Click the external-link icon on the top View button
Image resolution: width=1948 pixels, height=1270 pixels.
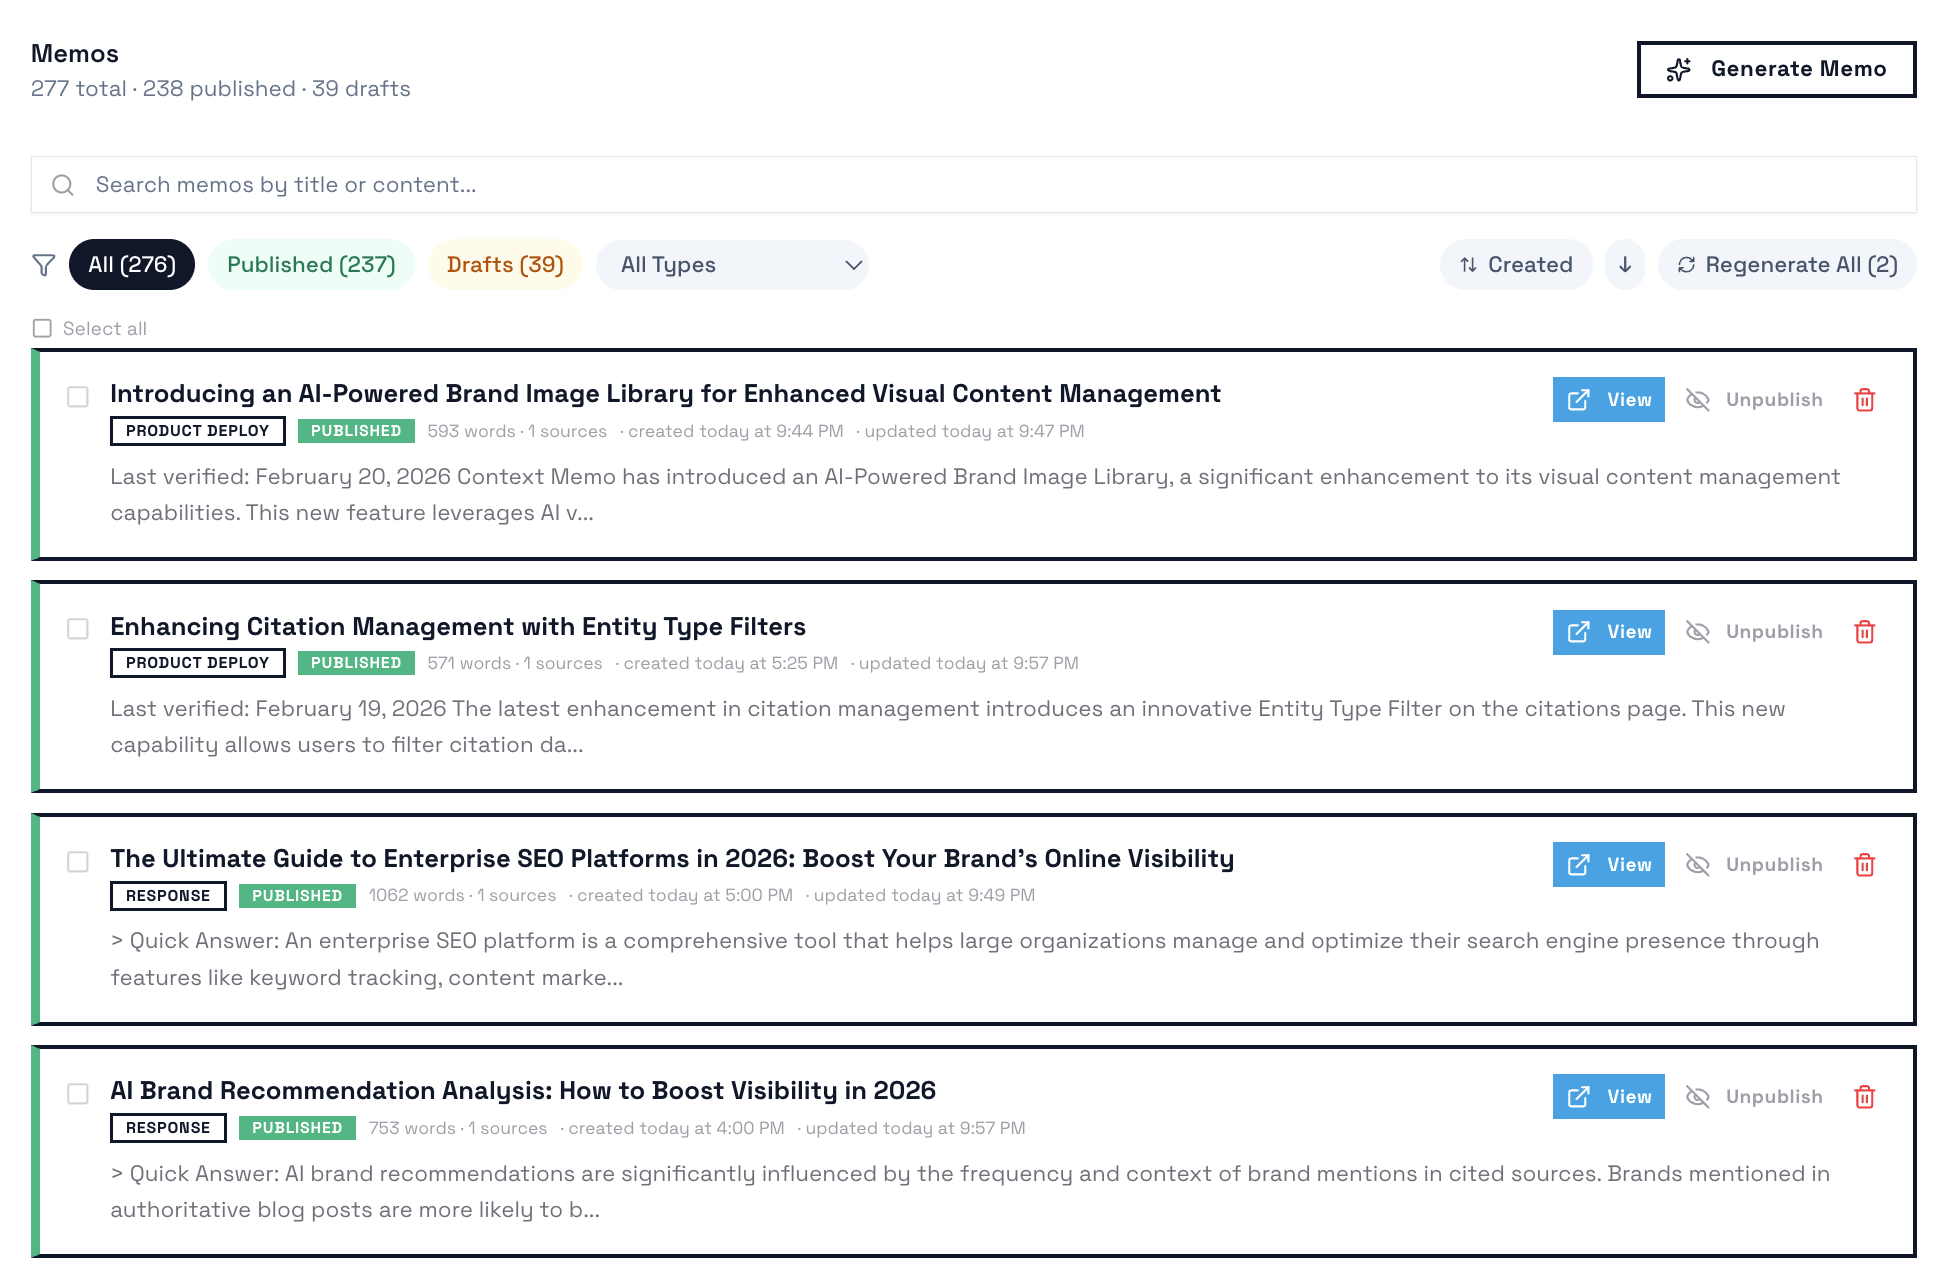(1578, 399)
